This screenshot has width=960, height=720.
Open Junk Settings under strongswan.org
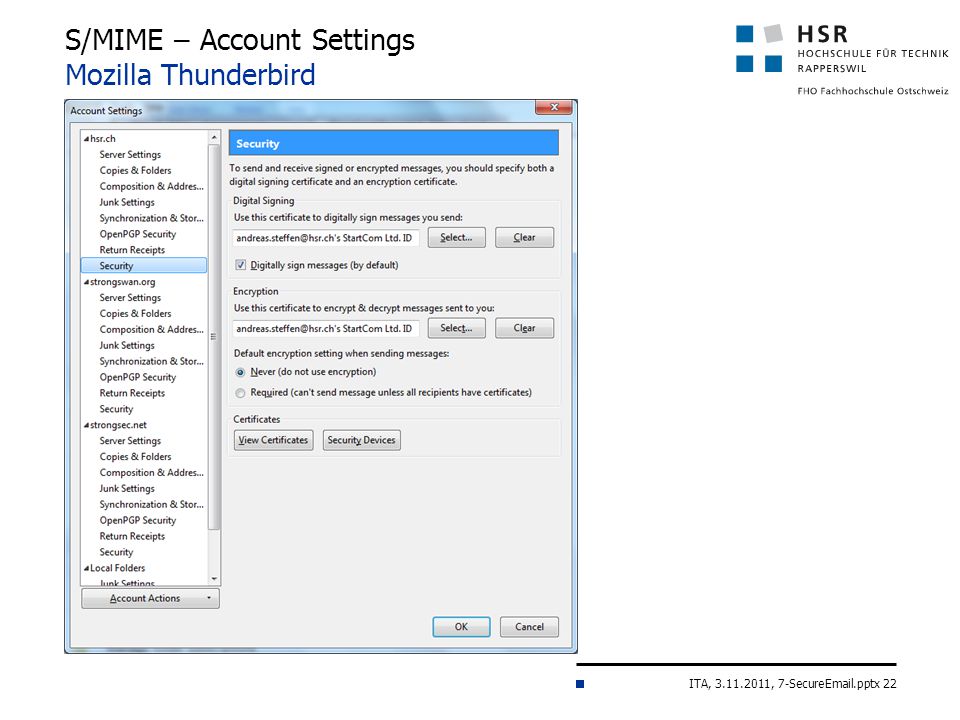tap(127, 346)
